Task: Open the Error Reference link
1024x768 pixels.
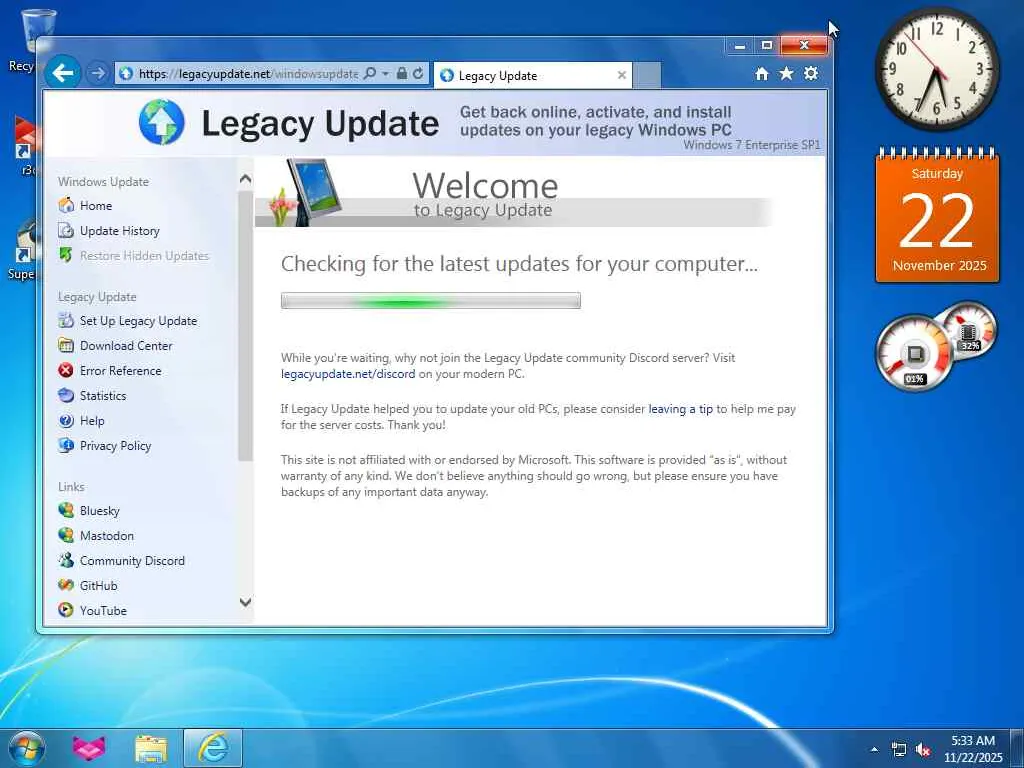Action: tap(120, 371)
